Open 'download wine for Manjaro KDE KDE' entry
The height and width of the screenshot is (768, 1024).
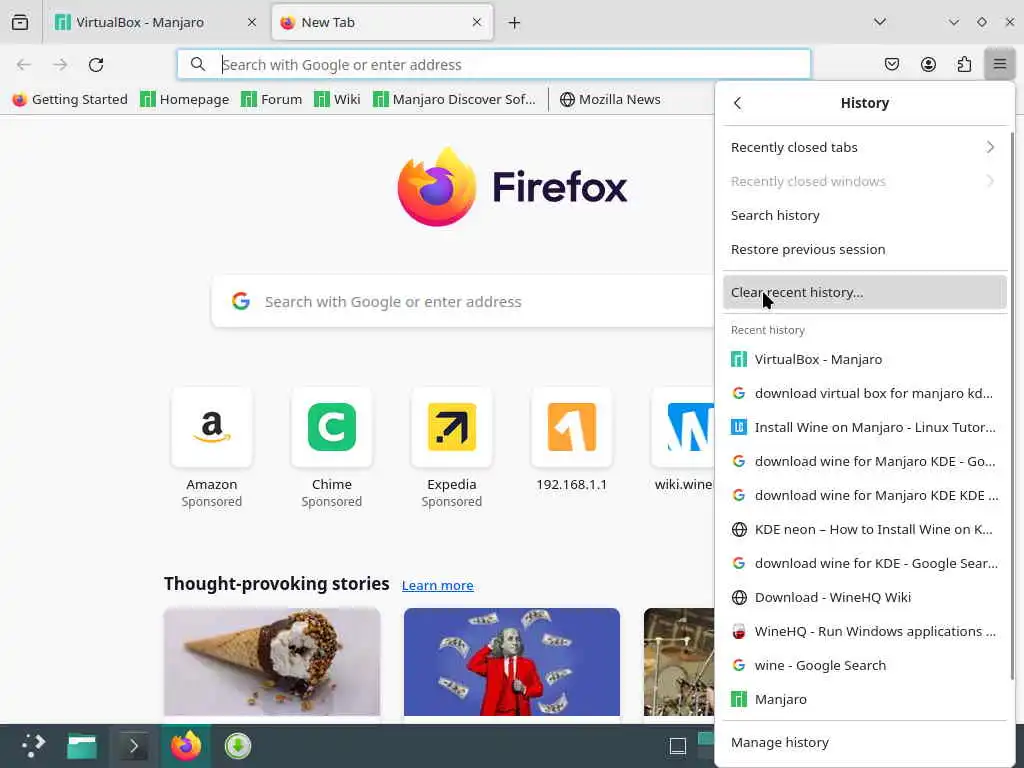coord(865,495)
